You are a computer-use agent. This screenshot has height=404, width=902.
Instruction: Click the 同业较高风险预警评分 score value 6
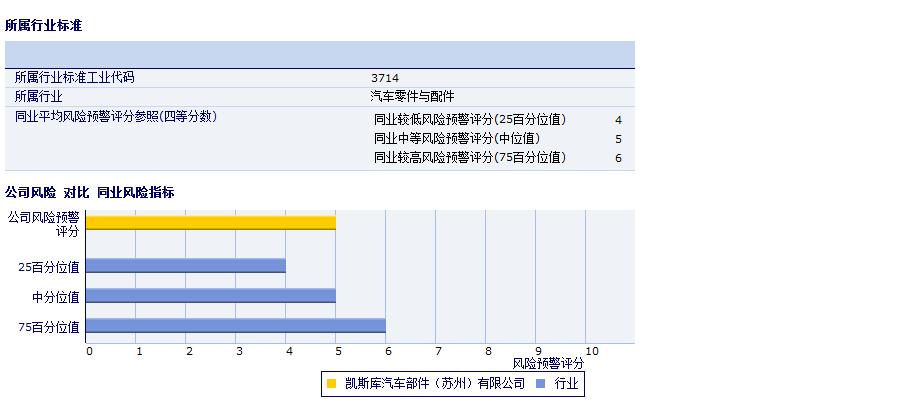click(x=618, y=158)
